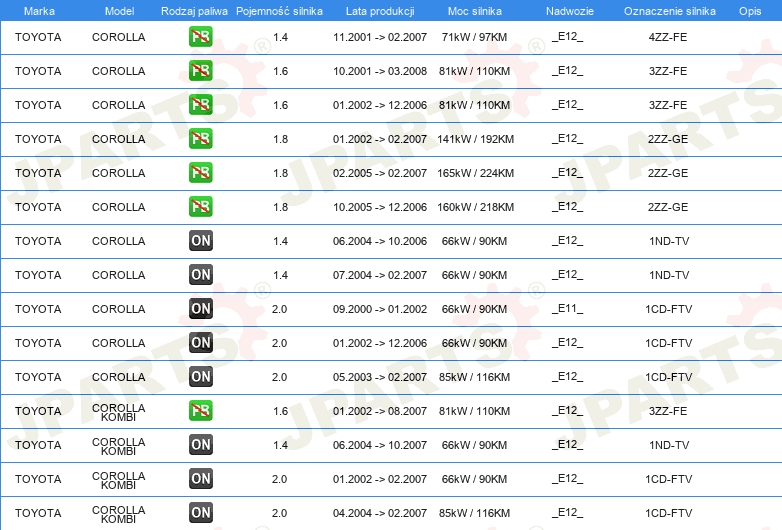Select 85kW / 116KM in the 05.2003 row
This screenshot has height=530, width=782.
point(474,377)
